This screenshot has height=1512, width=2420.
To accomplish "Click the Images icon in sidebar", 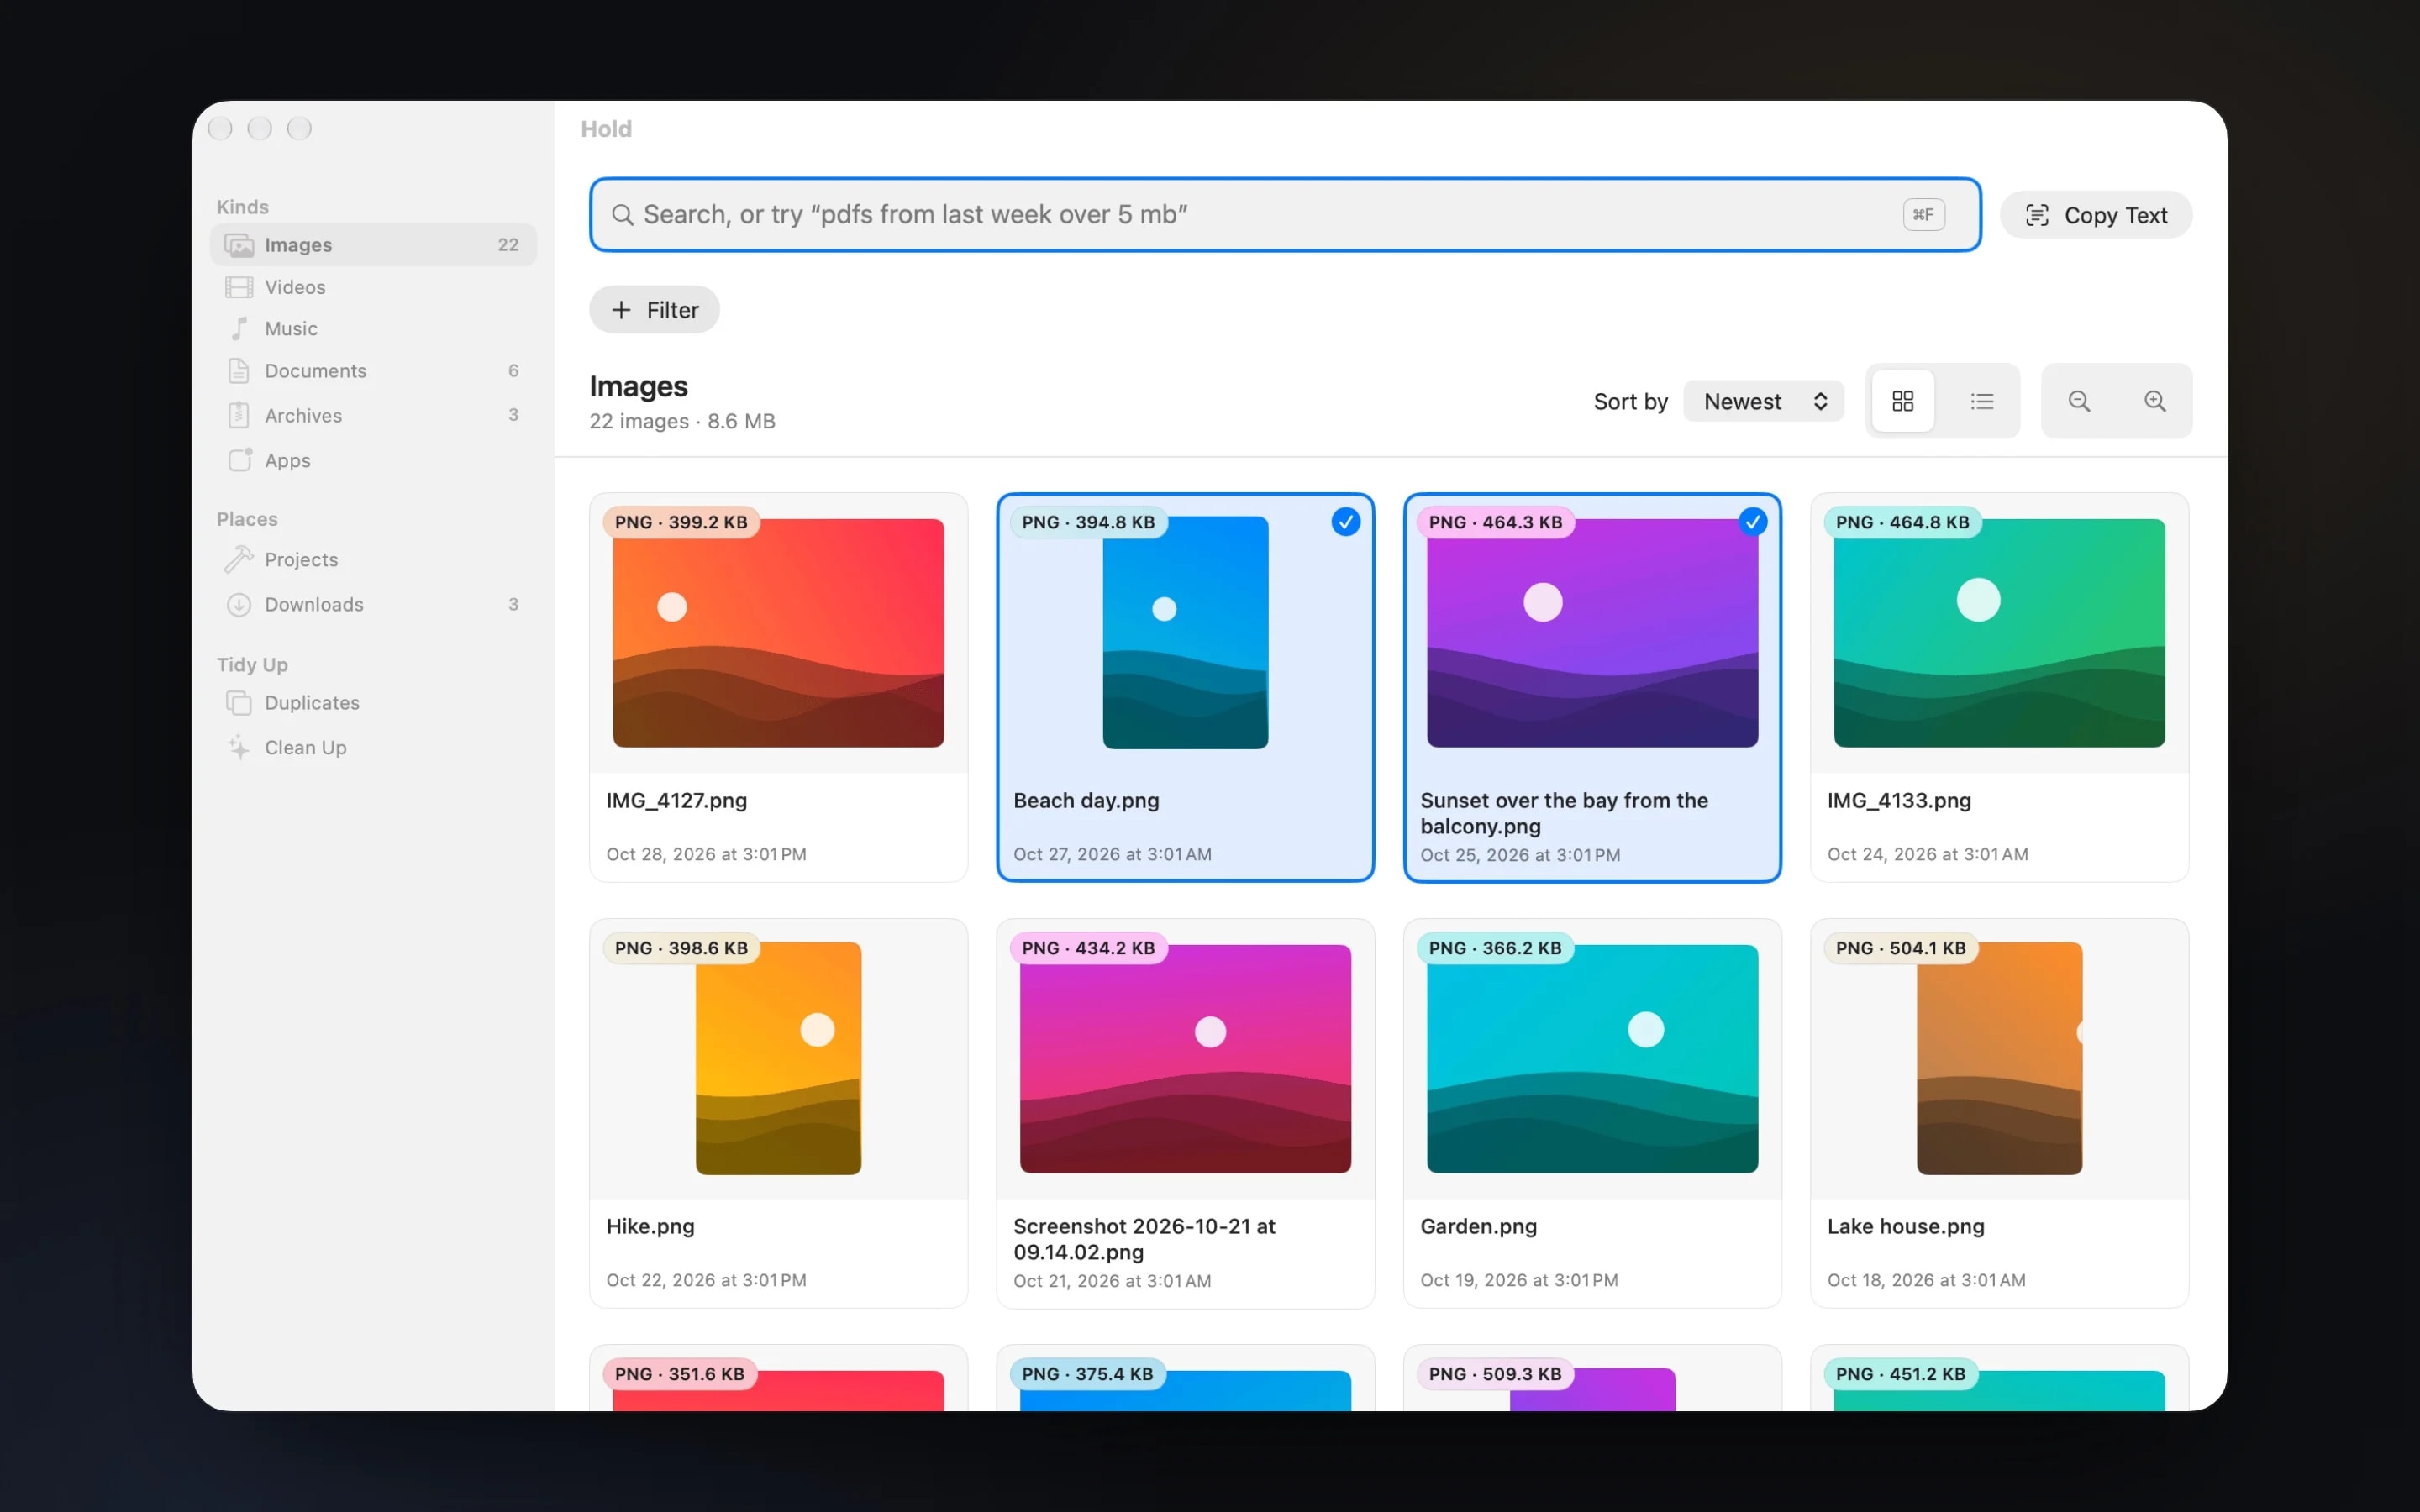I will 239,245.
